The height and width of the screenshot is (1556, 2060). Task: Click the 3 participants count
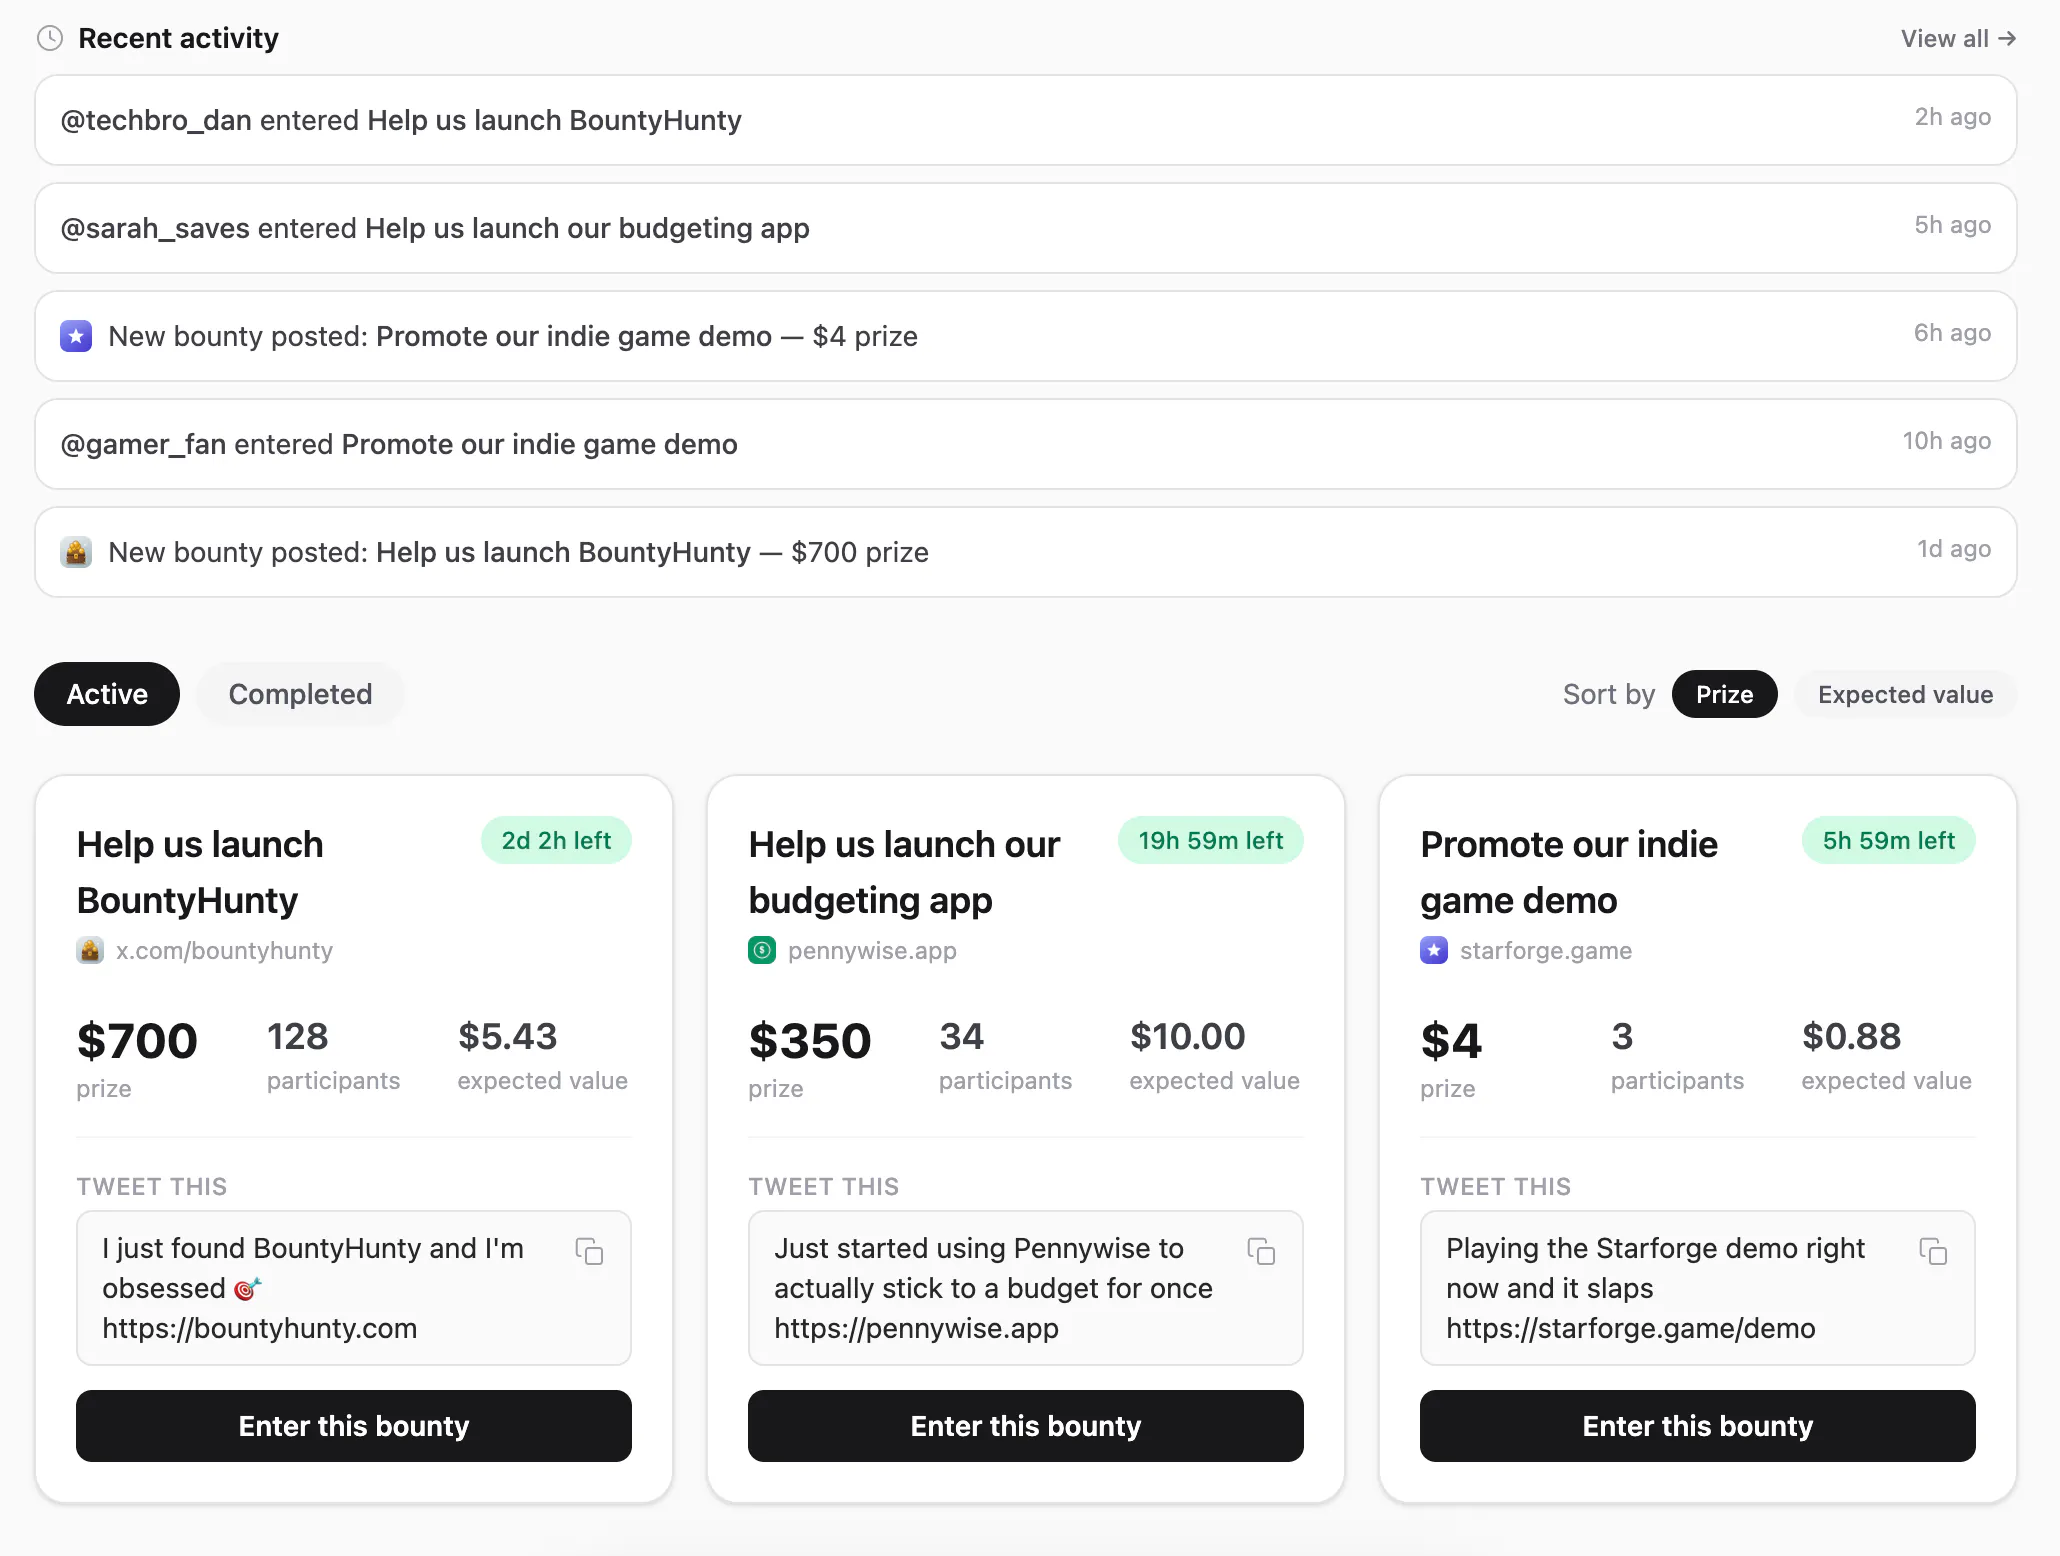1622,1036
